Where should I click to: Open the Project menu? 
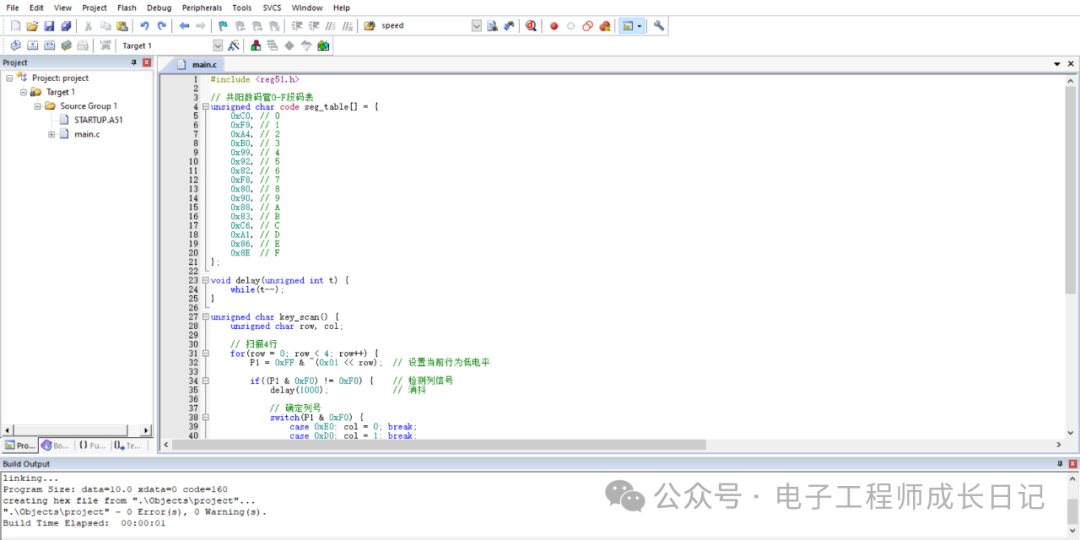[94, 8]
